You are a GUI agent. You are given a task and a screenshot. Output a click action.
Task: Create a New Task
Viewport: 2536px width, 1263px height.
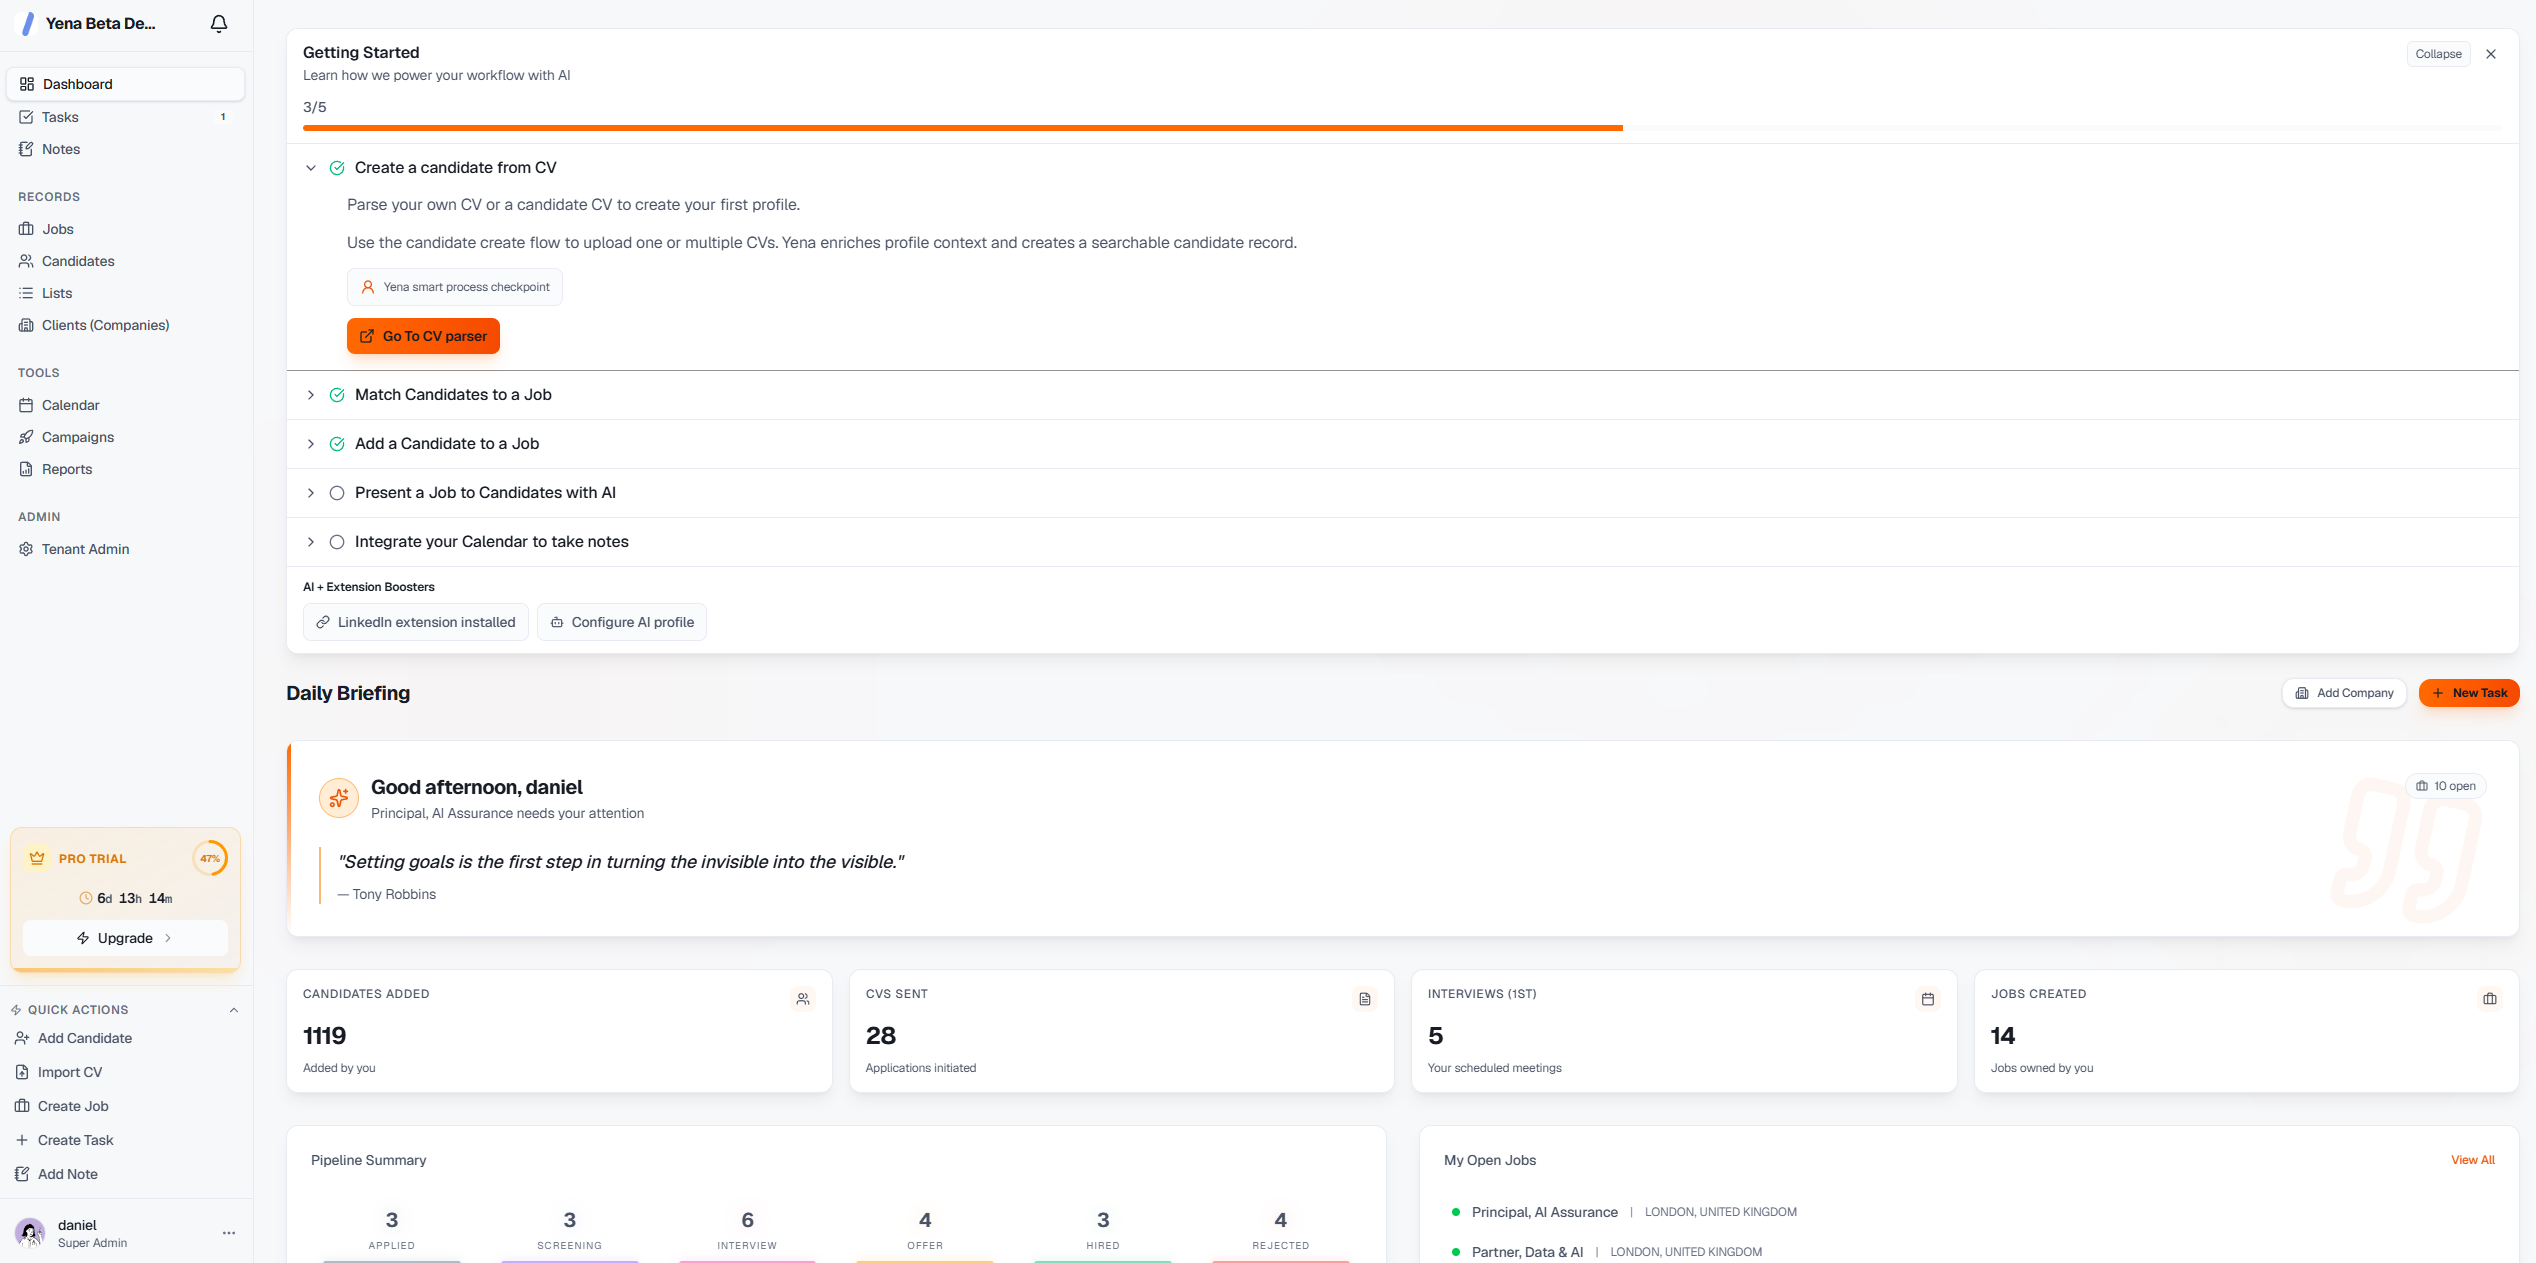pyautogui.click(x=2469, y=693)
